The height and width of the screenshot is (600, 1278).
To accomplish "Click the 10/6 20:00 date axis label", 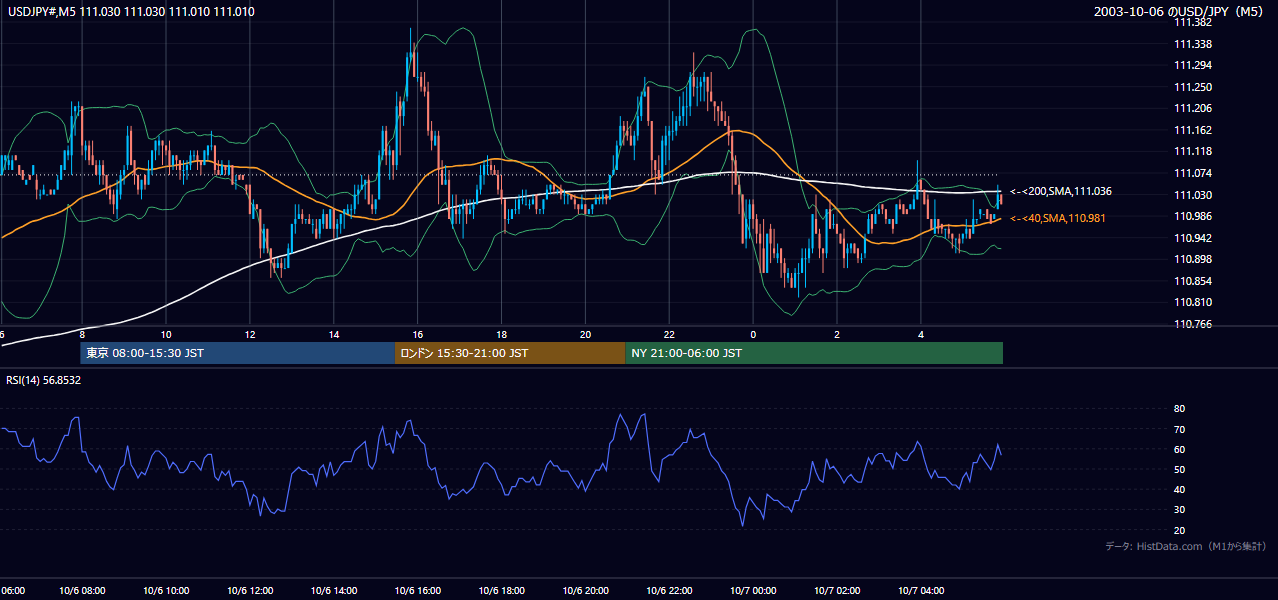I will coord(585,591).
